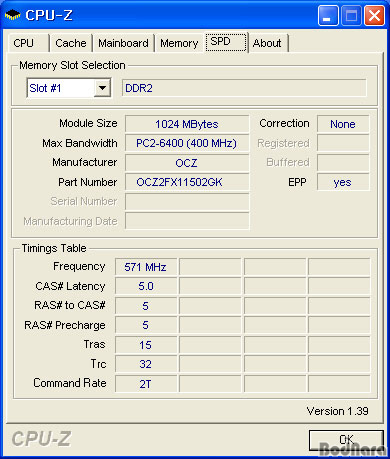390x459 pixels.
Task: Click the Correction value None
Action: (x=343, y=124)
